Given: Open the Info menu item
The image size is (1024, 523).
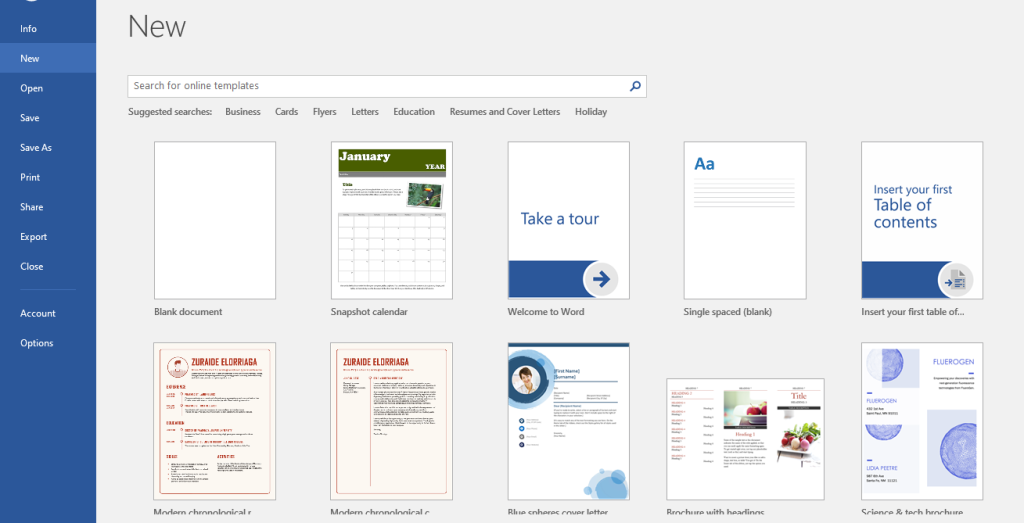Looking at the screenshot, I should (29, 29).
